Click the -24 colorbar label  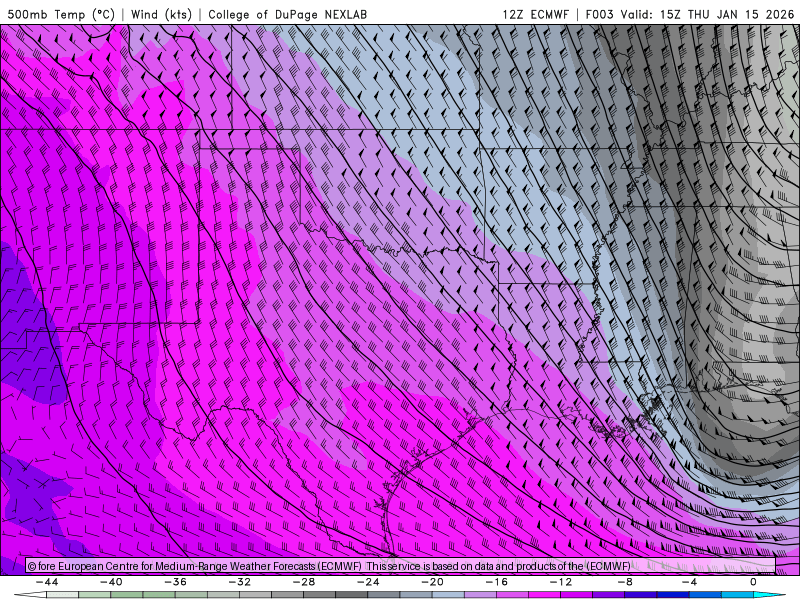pyautogui.click(x=368, y=582)
